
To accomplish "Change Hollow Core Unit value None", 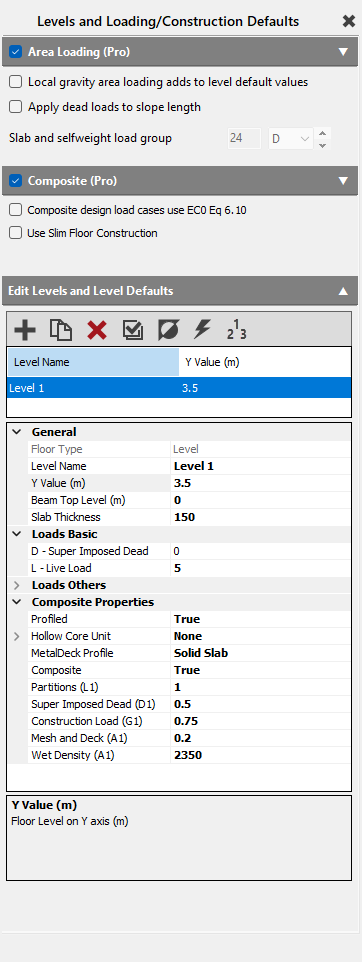I will coord(260,636).
